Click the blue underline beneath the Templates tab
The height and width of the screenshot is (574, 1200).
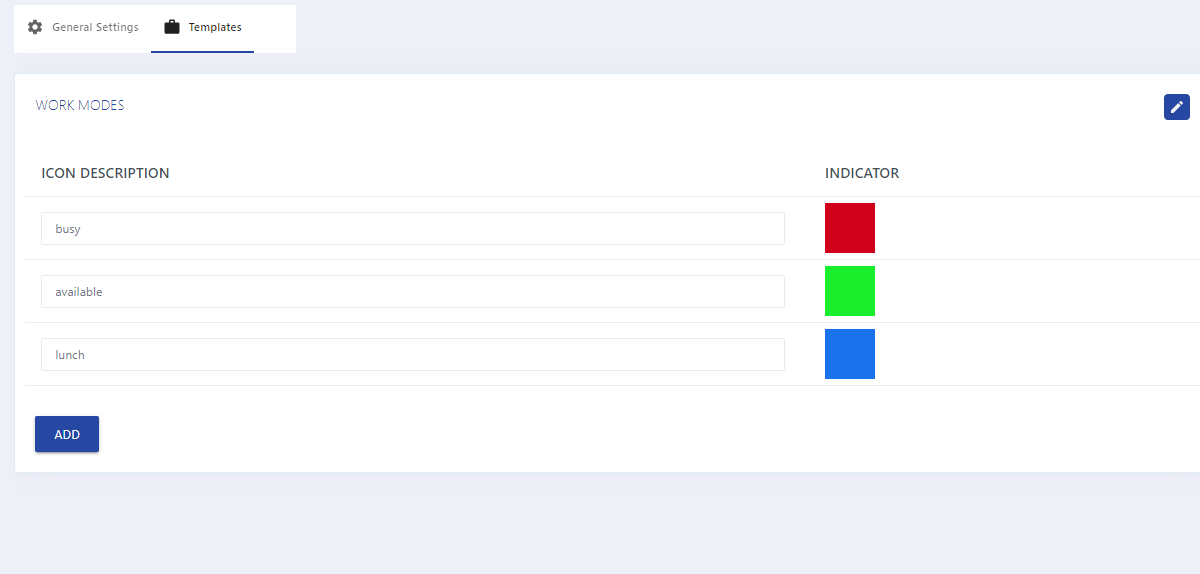[x=202, y=51]
